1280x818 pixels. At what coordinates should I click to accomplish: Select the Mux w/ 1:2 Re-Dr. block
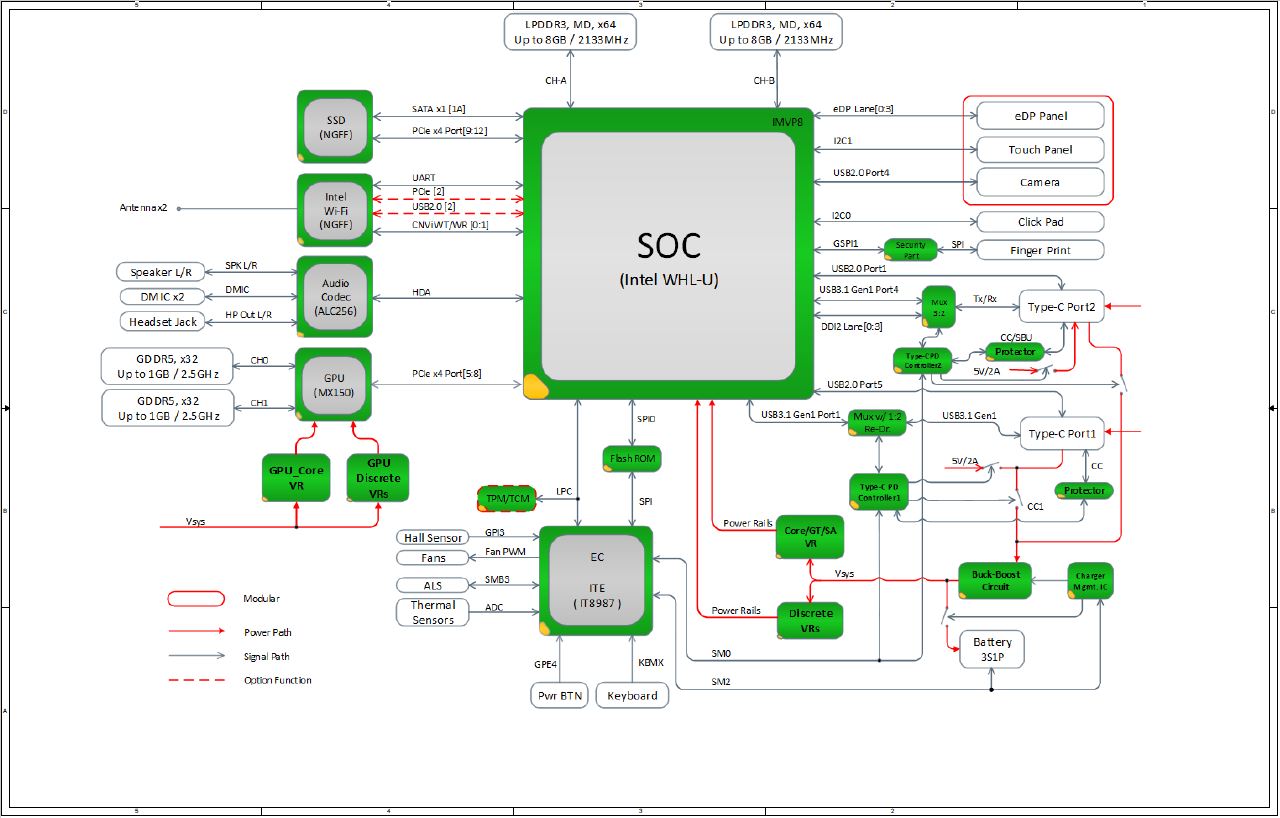tap(878, 421)
